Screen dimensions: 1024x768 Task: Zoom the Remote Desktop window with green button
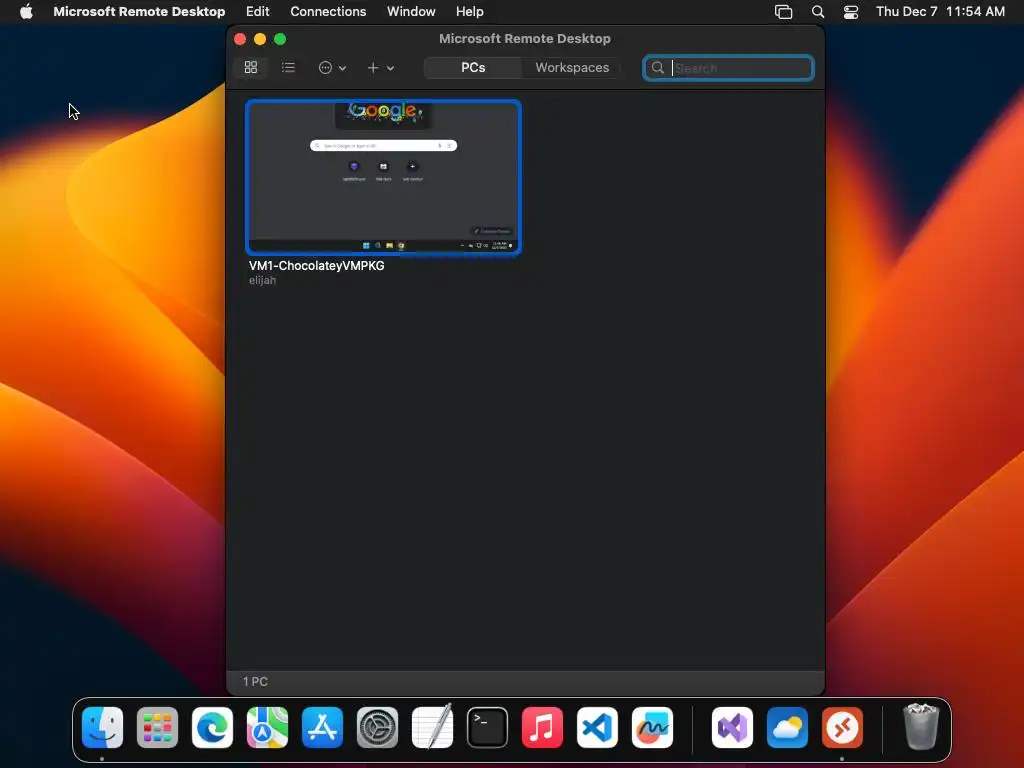coord(280,39)
